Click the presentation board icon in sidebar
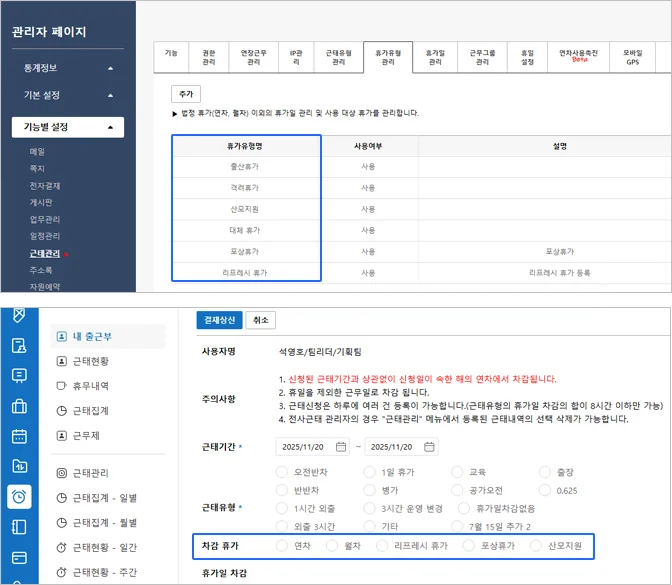The image size is (672, 585). [x=19, y=376]
